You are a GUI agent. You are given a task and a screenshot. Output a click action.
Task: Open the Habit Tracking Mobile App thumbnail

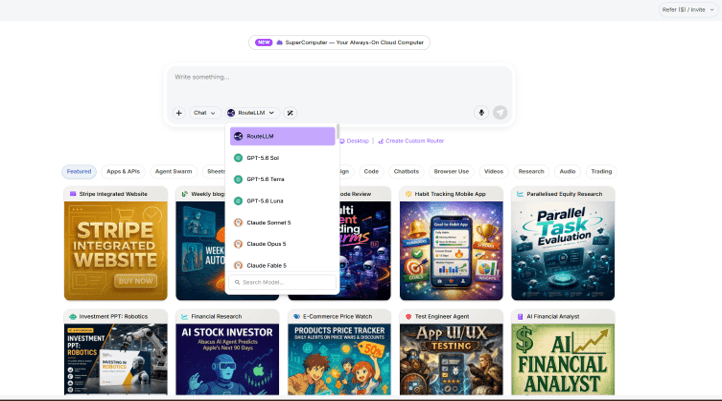451,251
